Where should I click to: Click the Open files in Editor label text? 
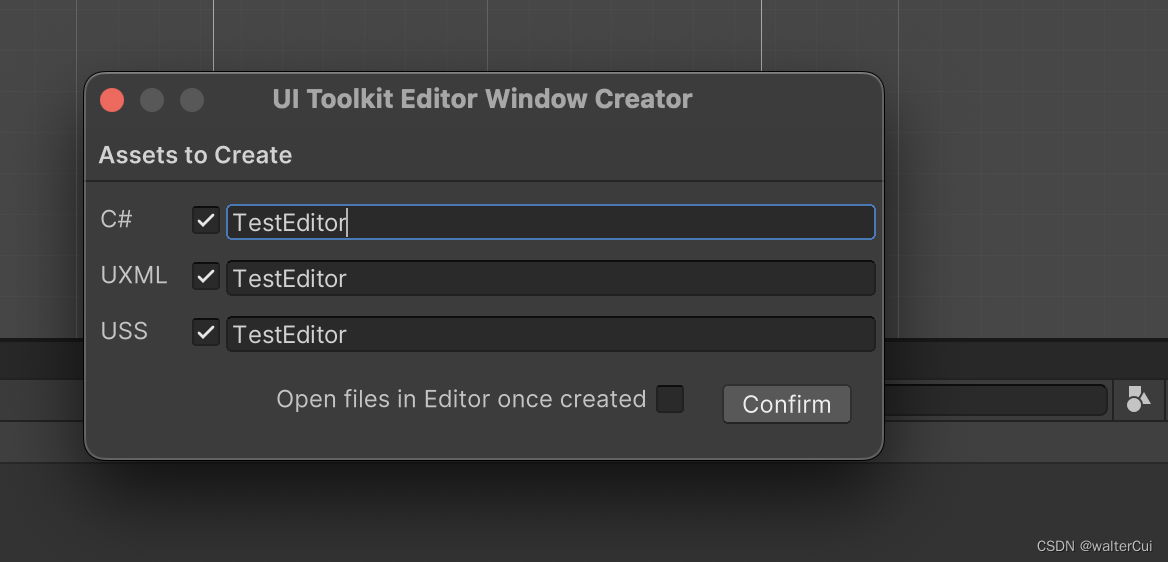coord(461,400)
